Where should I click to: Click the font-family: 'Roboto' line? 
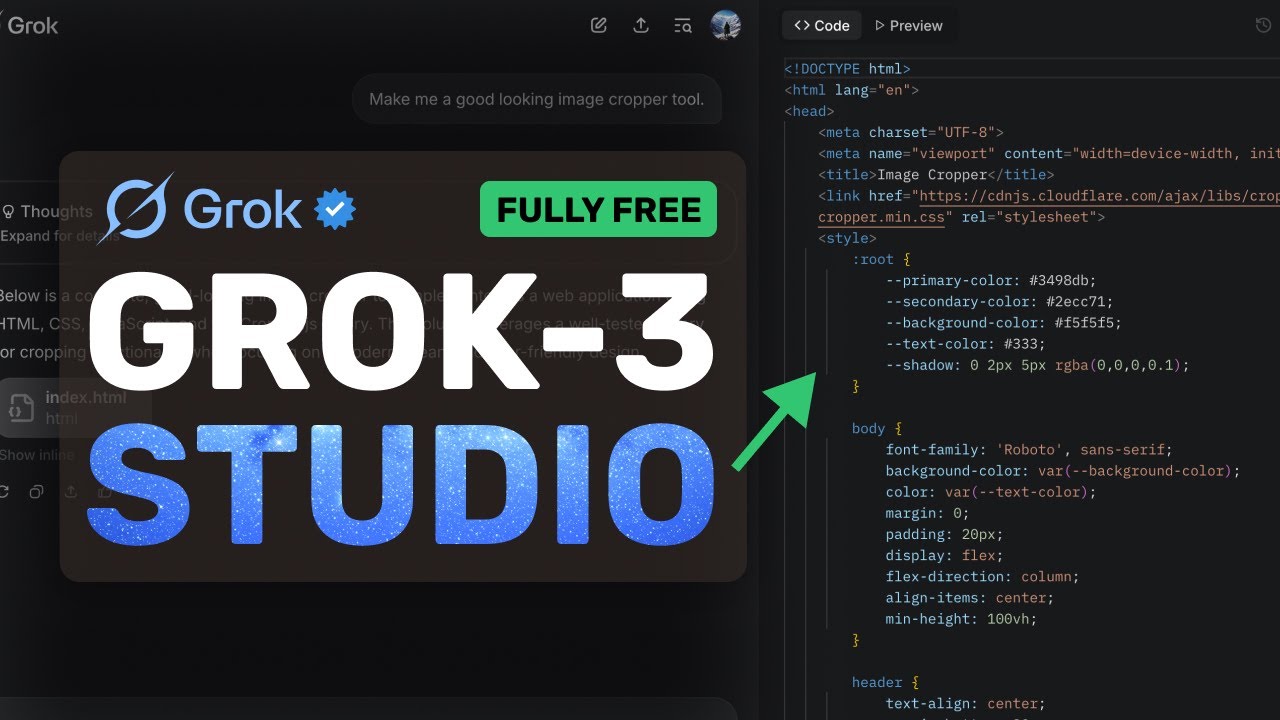click(x=1028, y=449)
